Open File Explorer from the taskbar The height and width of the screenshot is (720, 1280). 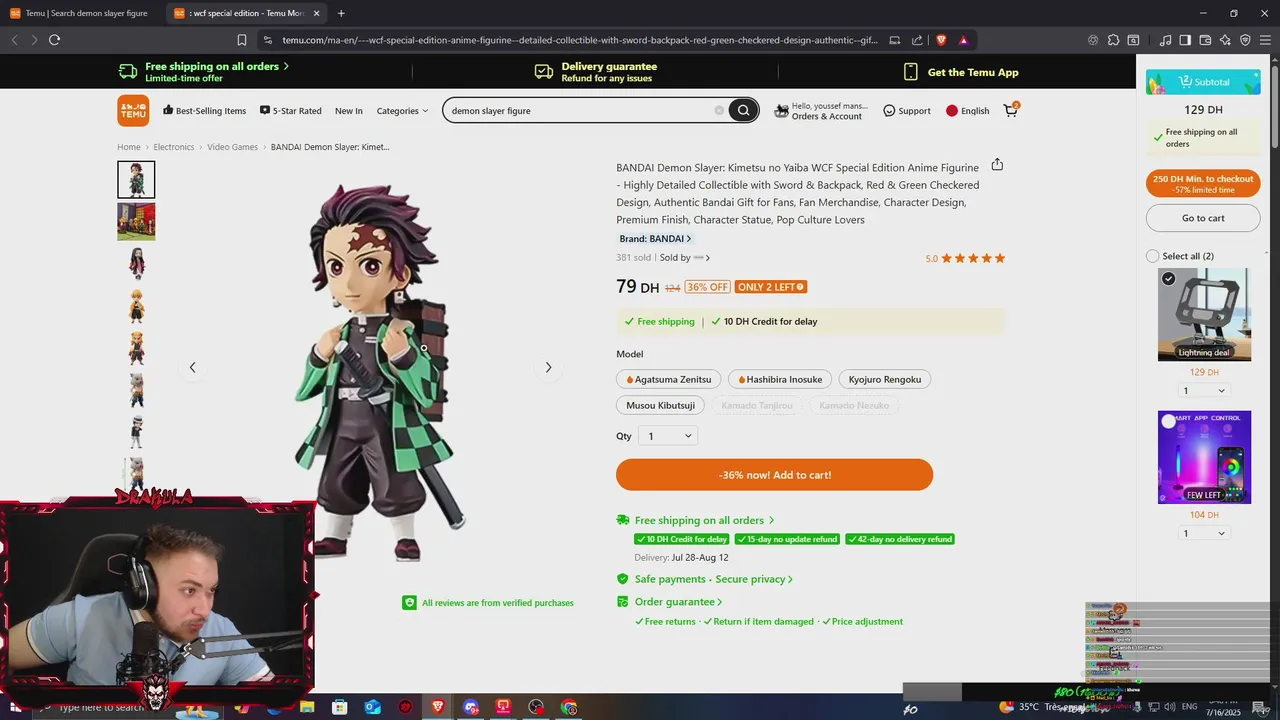pyautogui.click(x=307, y=707)
